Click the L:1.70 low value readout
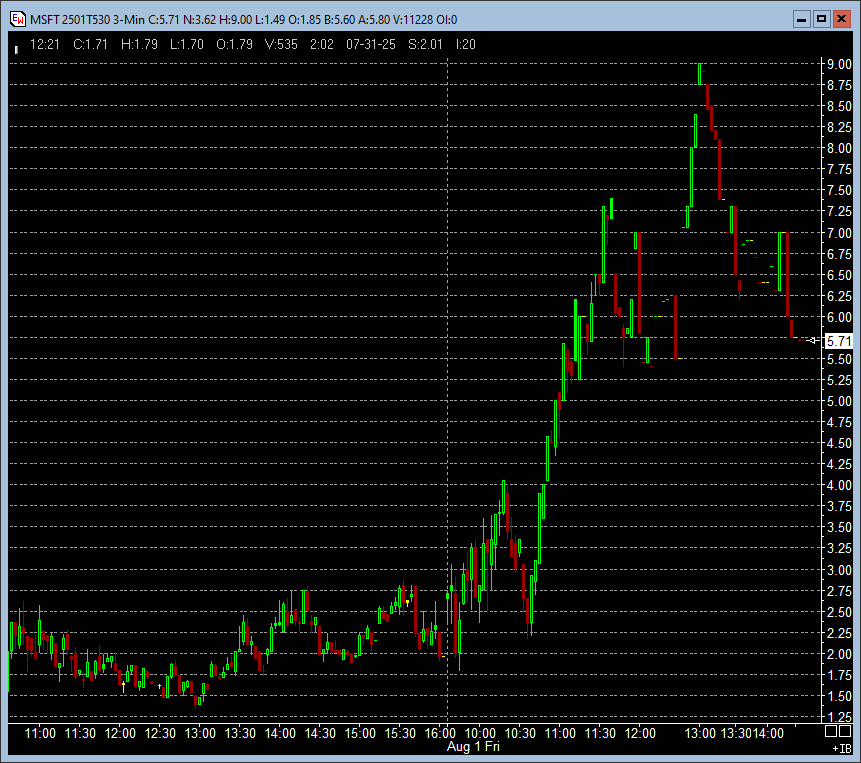 187,44
